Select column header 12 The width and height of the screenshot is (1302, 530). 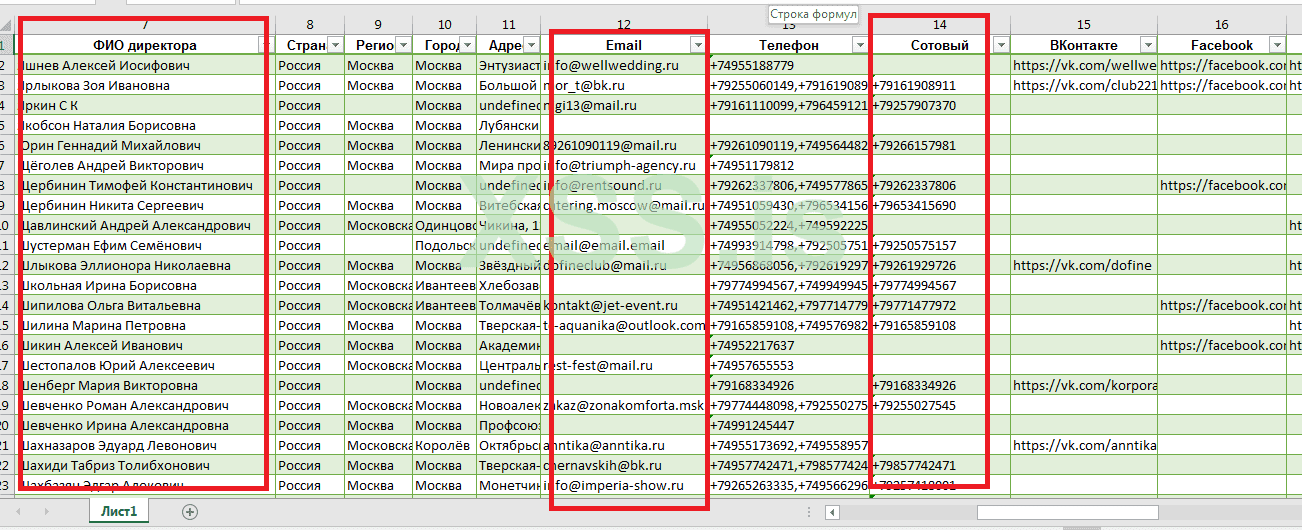(624, 24)
